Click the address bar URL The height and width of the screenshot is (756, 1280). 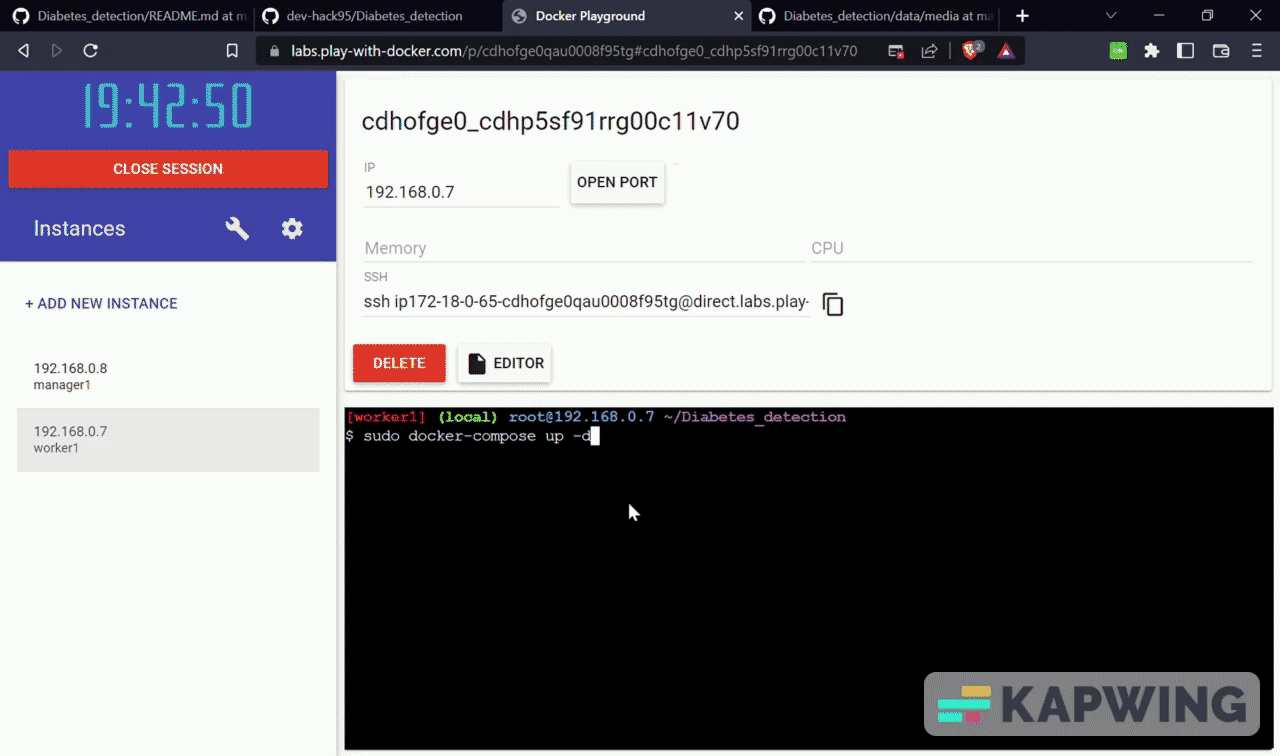click(x=574, y=51)
